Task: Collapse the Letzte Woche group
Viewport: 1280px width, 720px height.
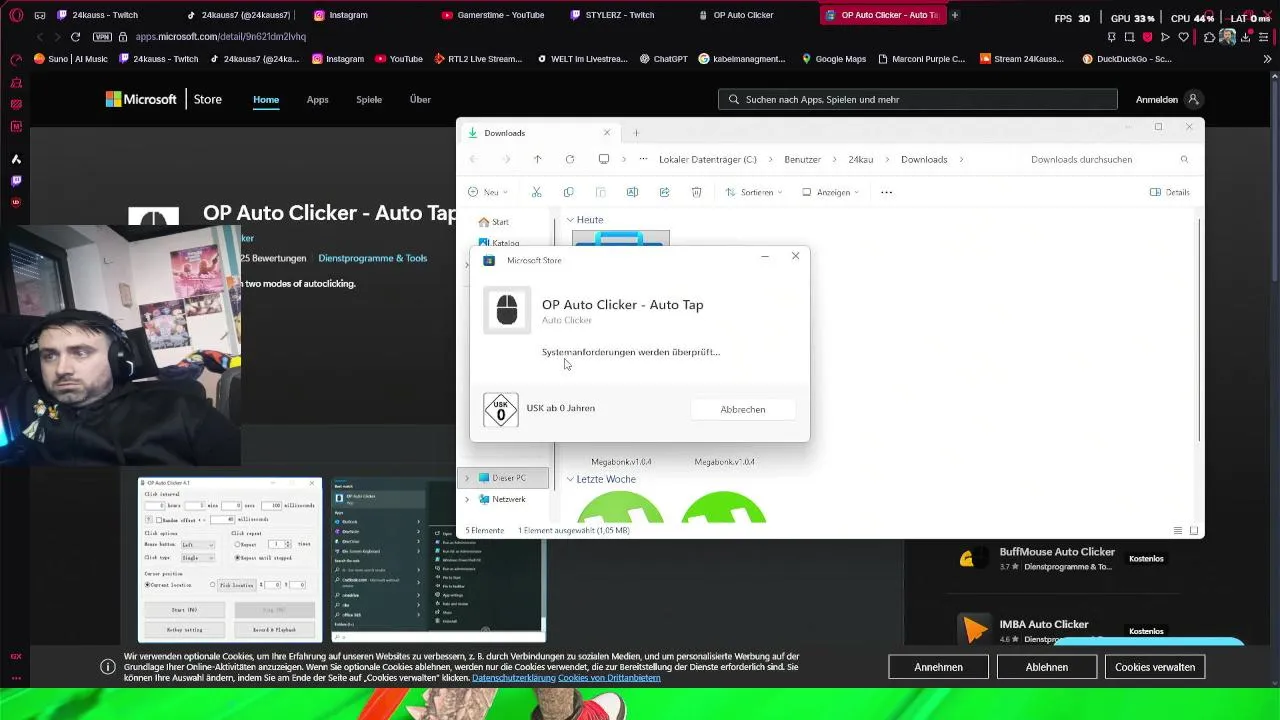Action: [570, 479]
